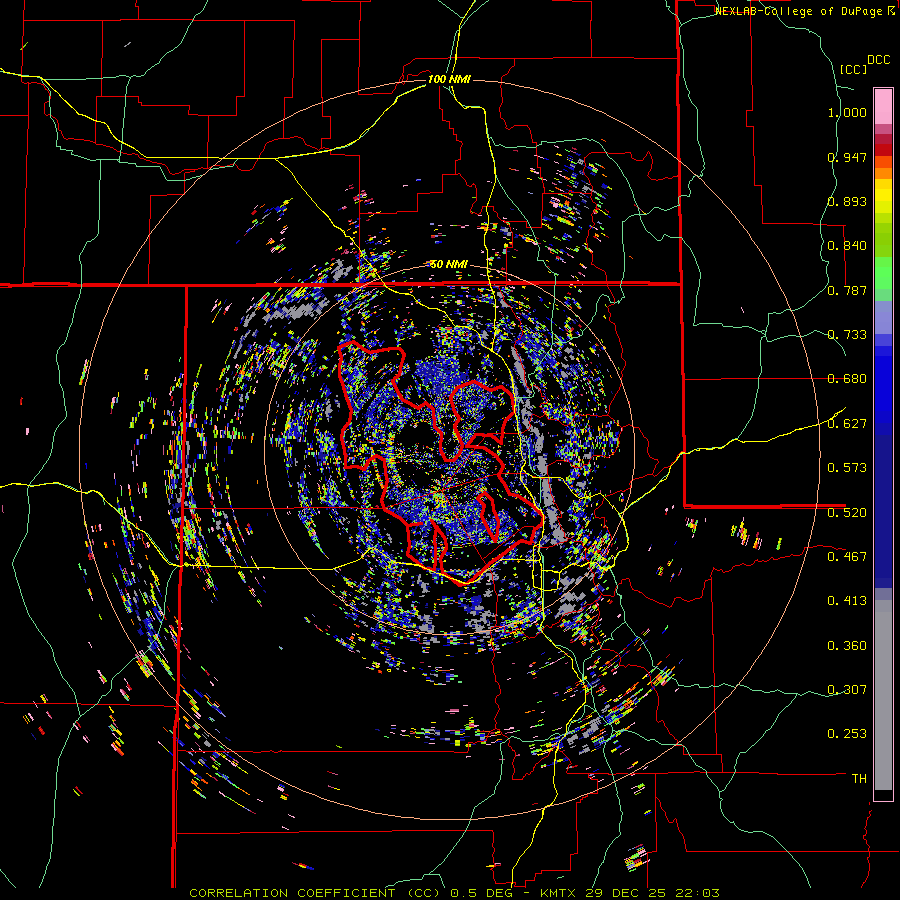Viewport: 900px width, 900px height.
Task: Click the CORRELATION COEFFICIENT (CC) product title
Action: point(315,893)
